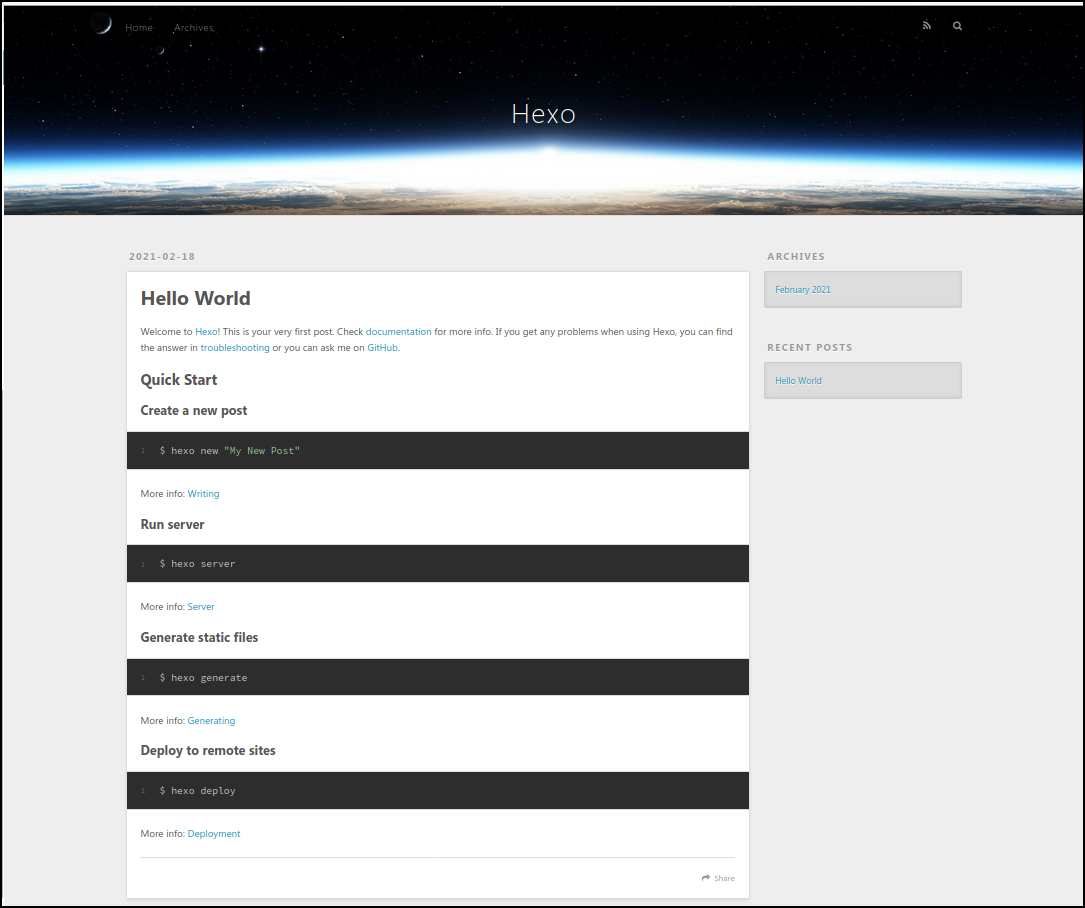Click the RSS feed icon in header

coord(927,26)
